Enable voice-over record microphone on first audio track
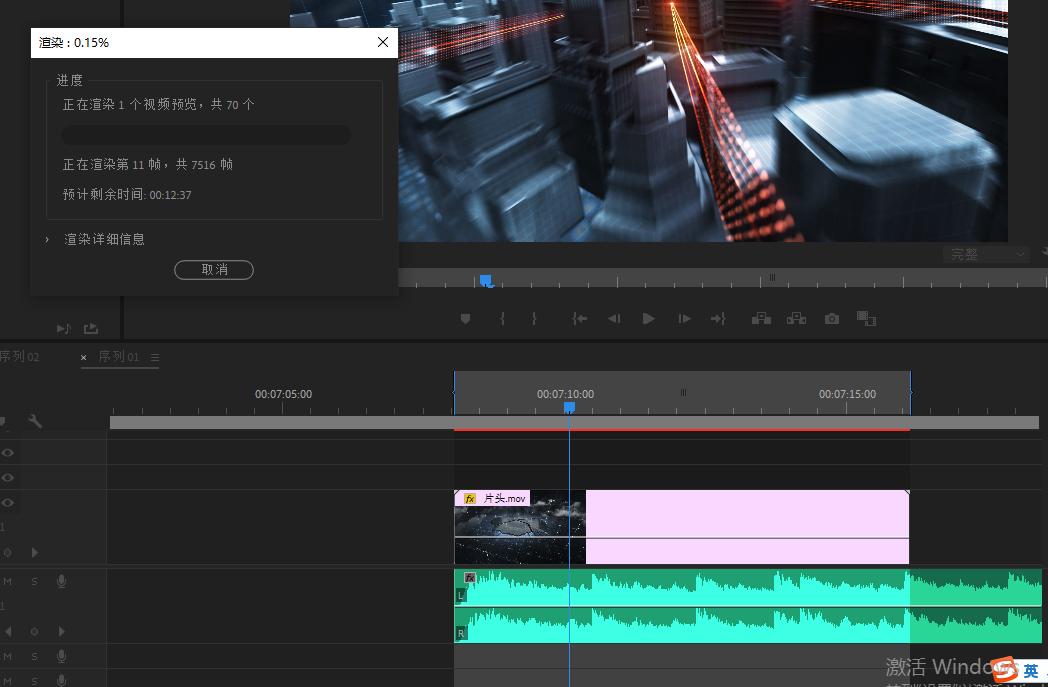The height and width of the screenshot is (687, 1048). [x=62, y=581]
